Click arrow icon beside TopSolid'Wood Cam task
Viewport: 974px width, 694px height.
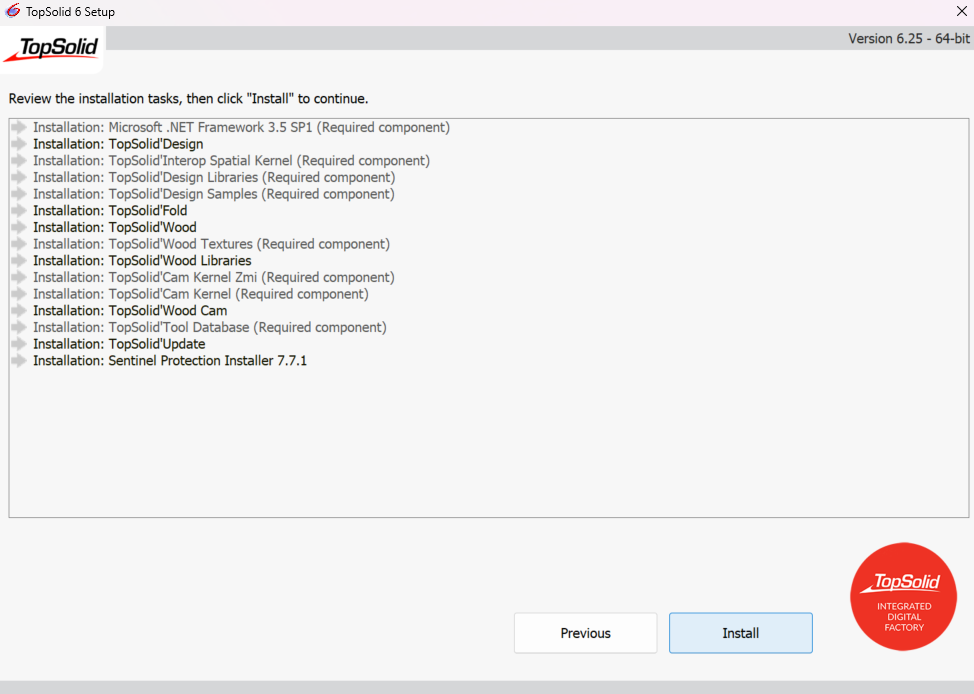tap(19, 311)
